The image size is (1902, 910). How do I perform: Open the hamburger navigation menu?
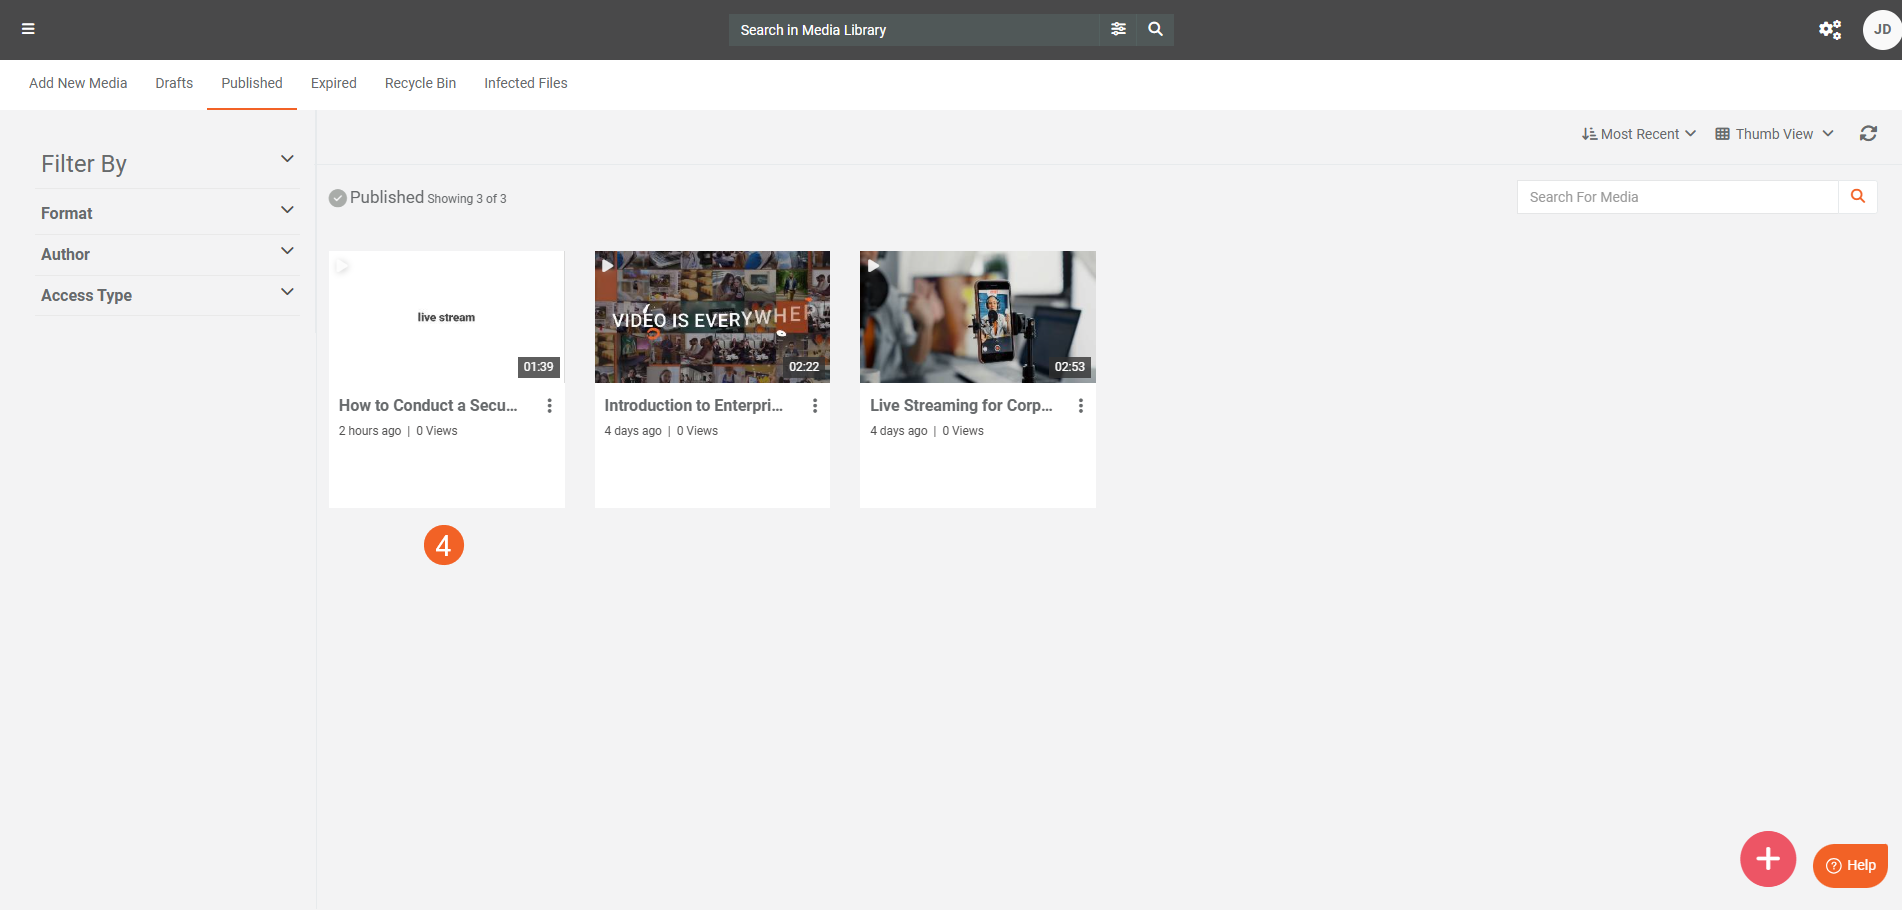[x=28, y=29]
